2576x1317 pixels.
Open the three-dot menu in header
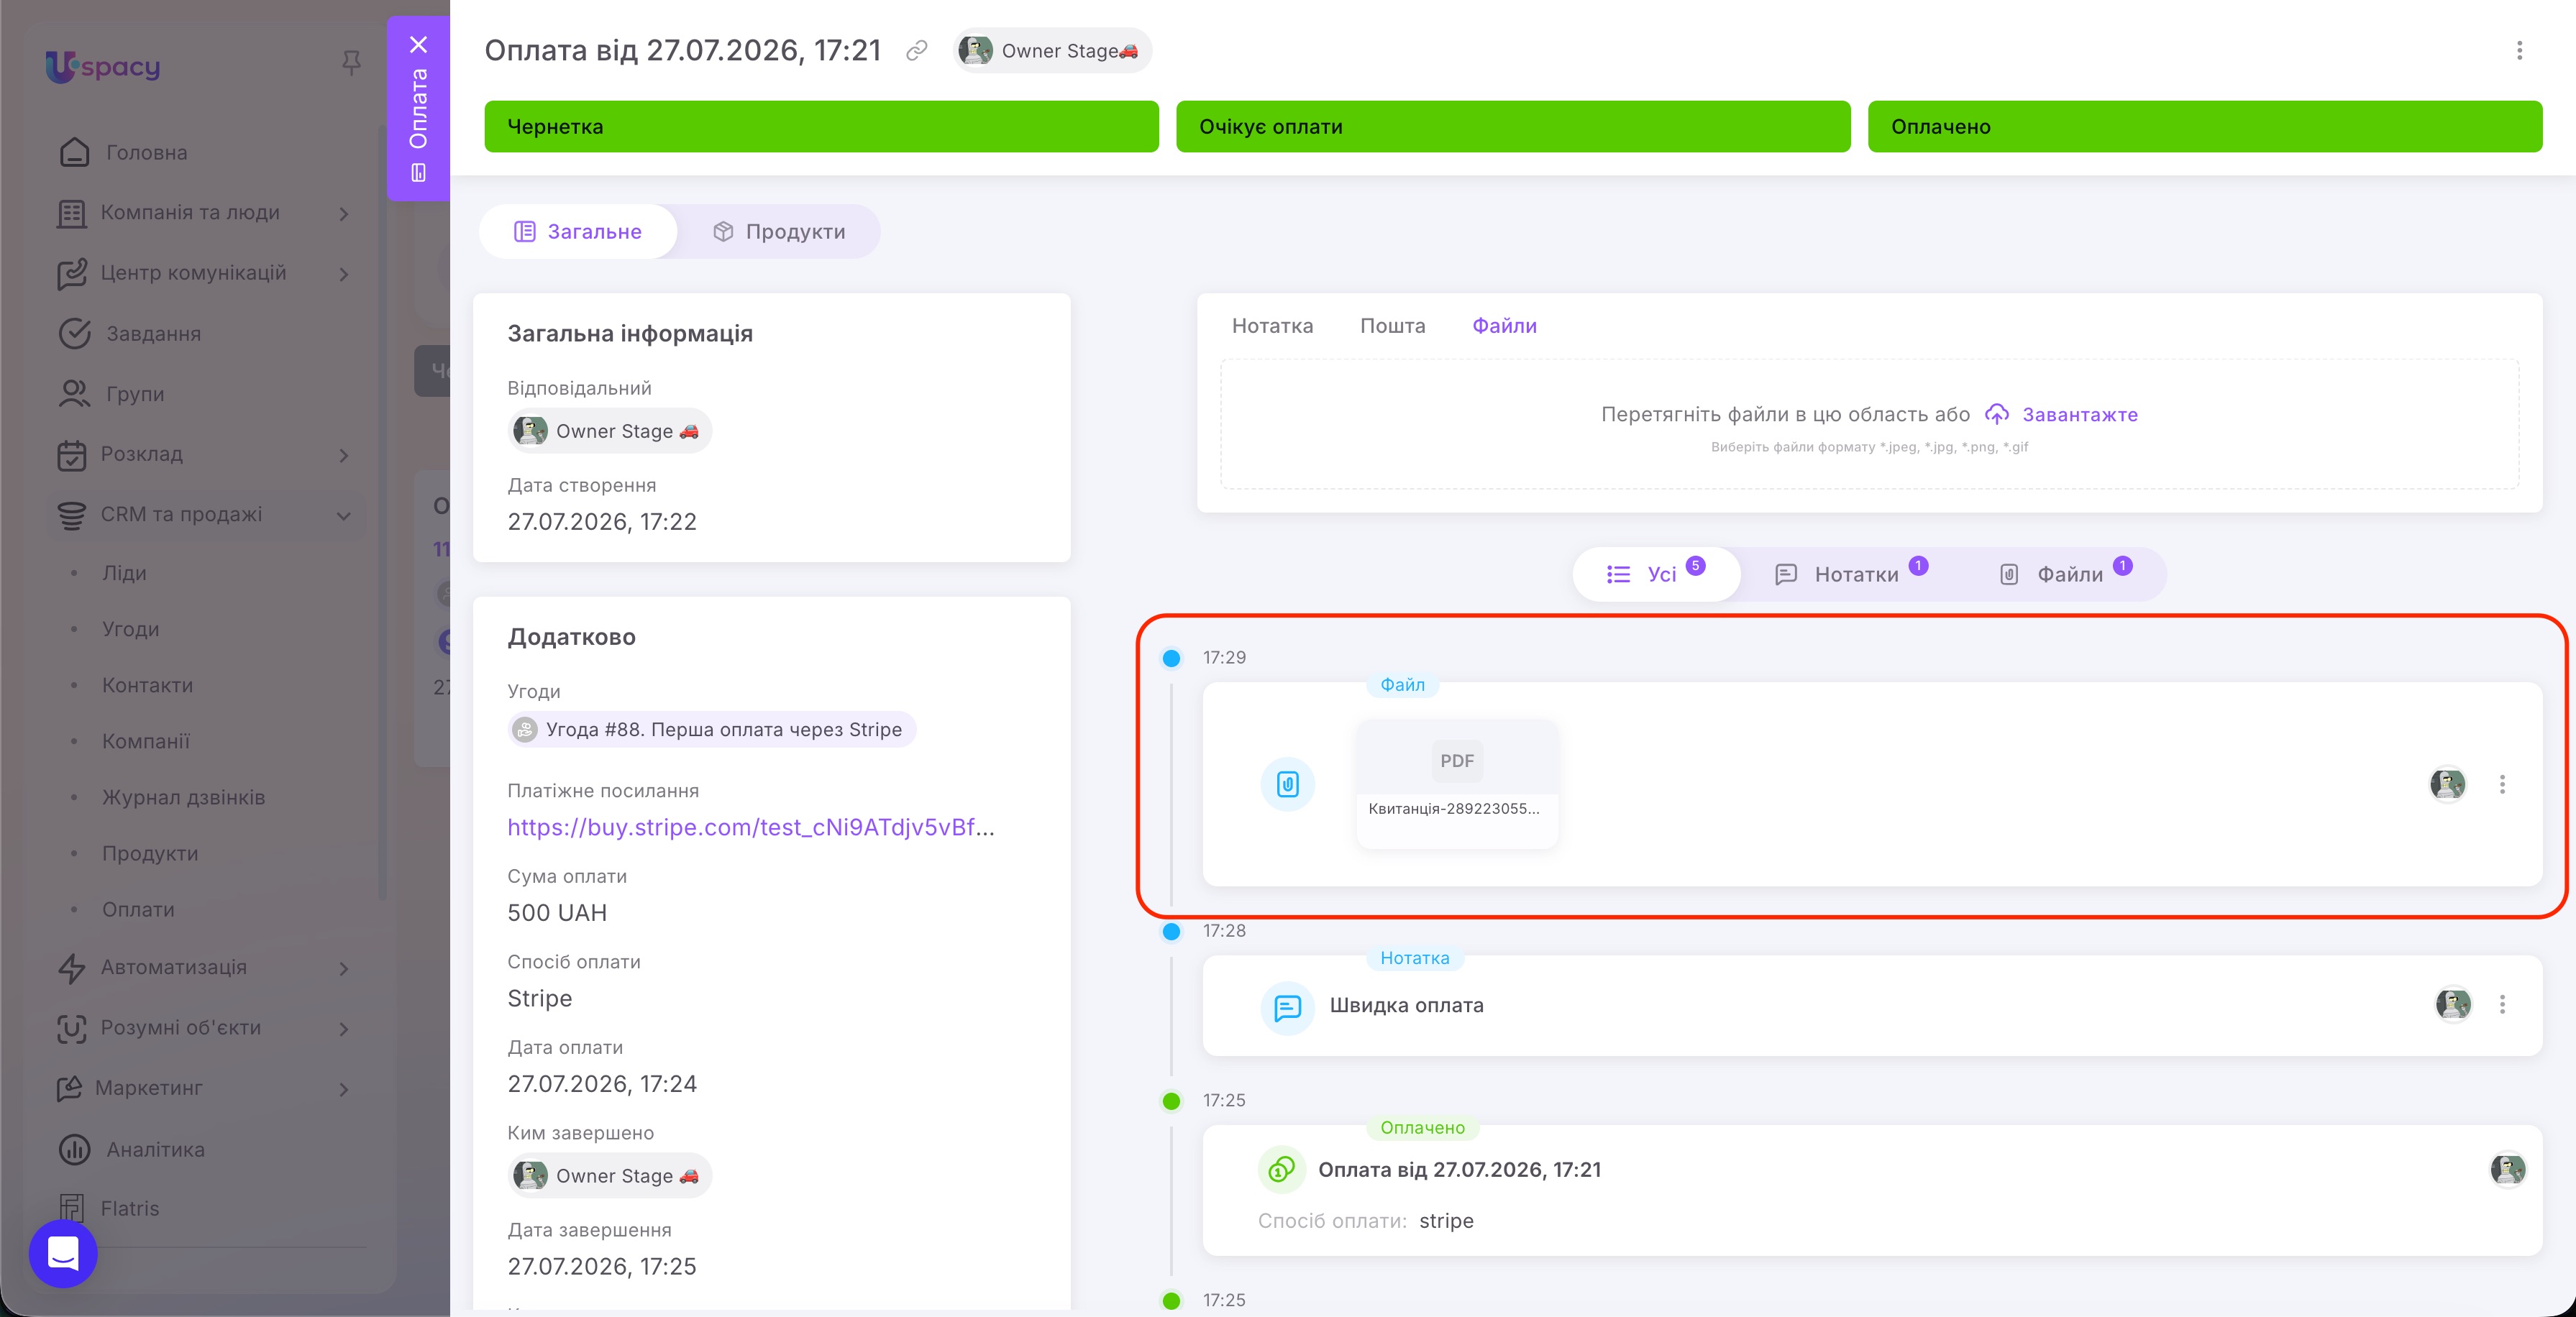(2519, 51)
